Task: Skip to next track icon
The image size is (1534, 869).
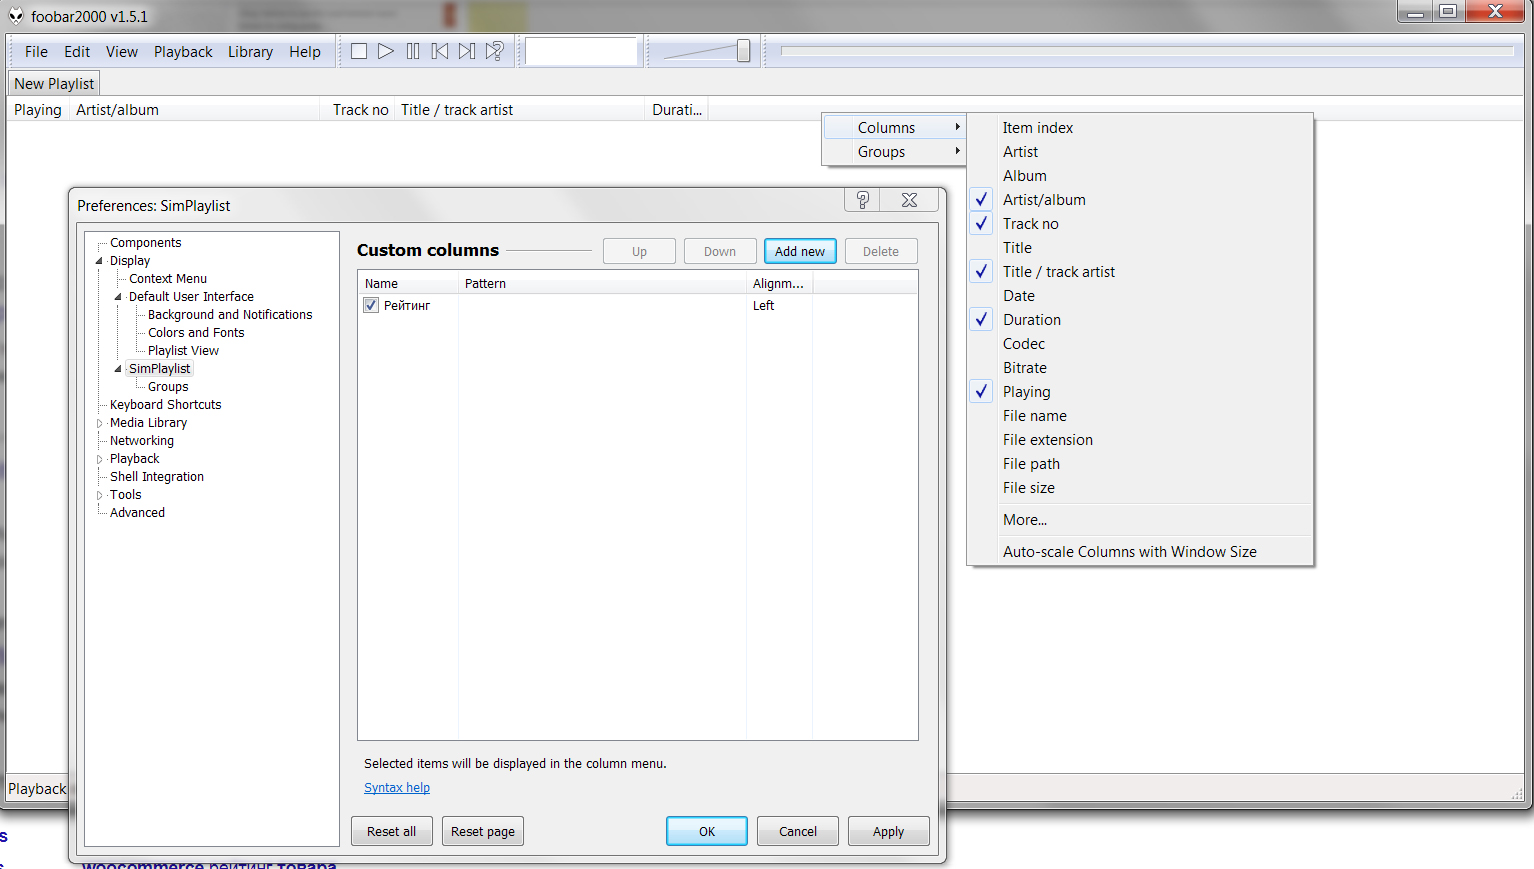Action: coord(467,51)
